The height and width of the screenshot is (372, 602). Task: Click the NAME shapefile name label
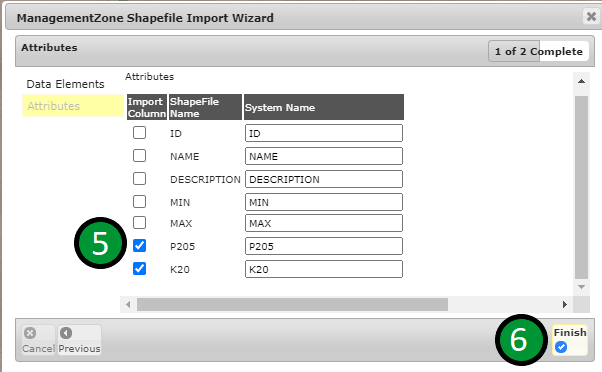[x=185, y=156]
